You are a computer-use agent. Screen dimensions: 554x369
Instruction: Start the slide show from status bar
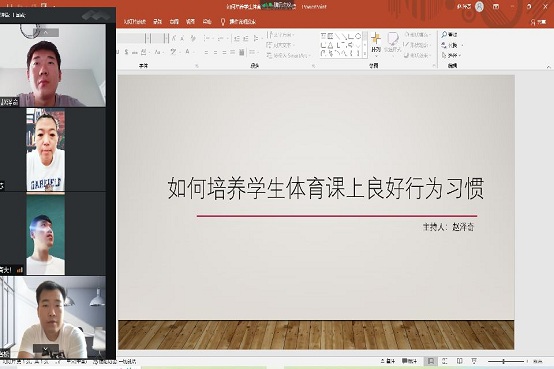pos(474,361)
